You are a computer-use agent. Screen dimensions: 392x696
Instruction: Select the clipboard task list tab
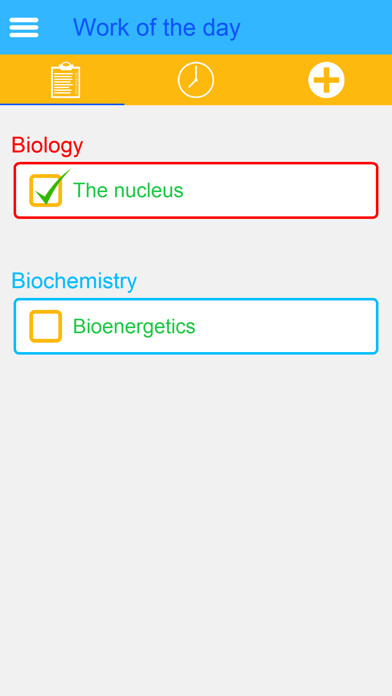pyautogui.click(x=65, y=80)
